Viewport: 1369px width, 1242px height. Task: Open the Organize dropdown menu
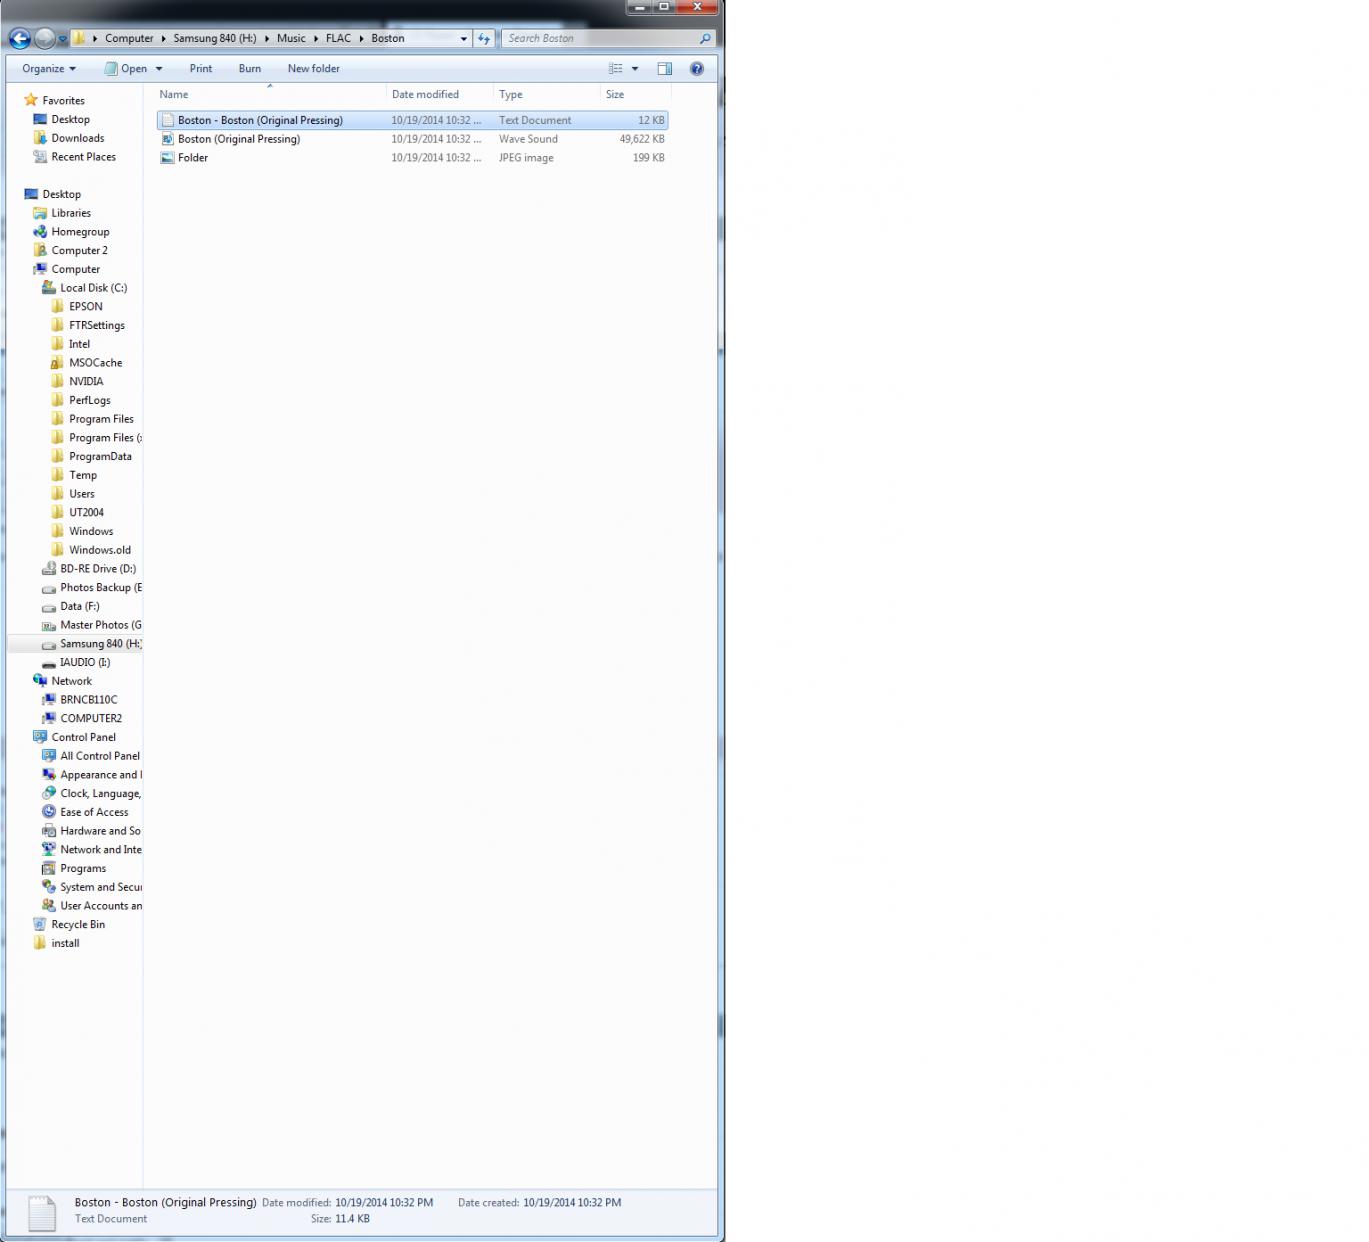[x=49, y=69]
